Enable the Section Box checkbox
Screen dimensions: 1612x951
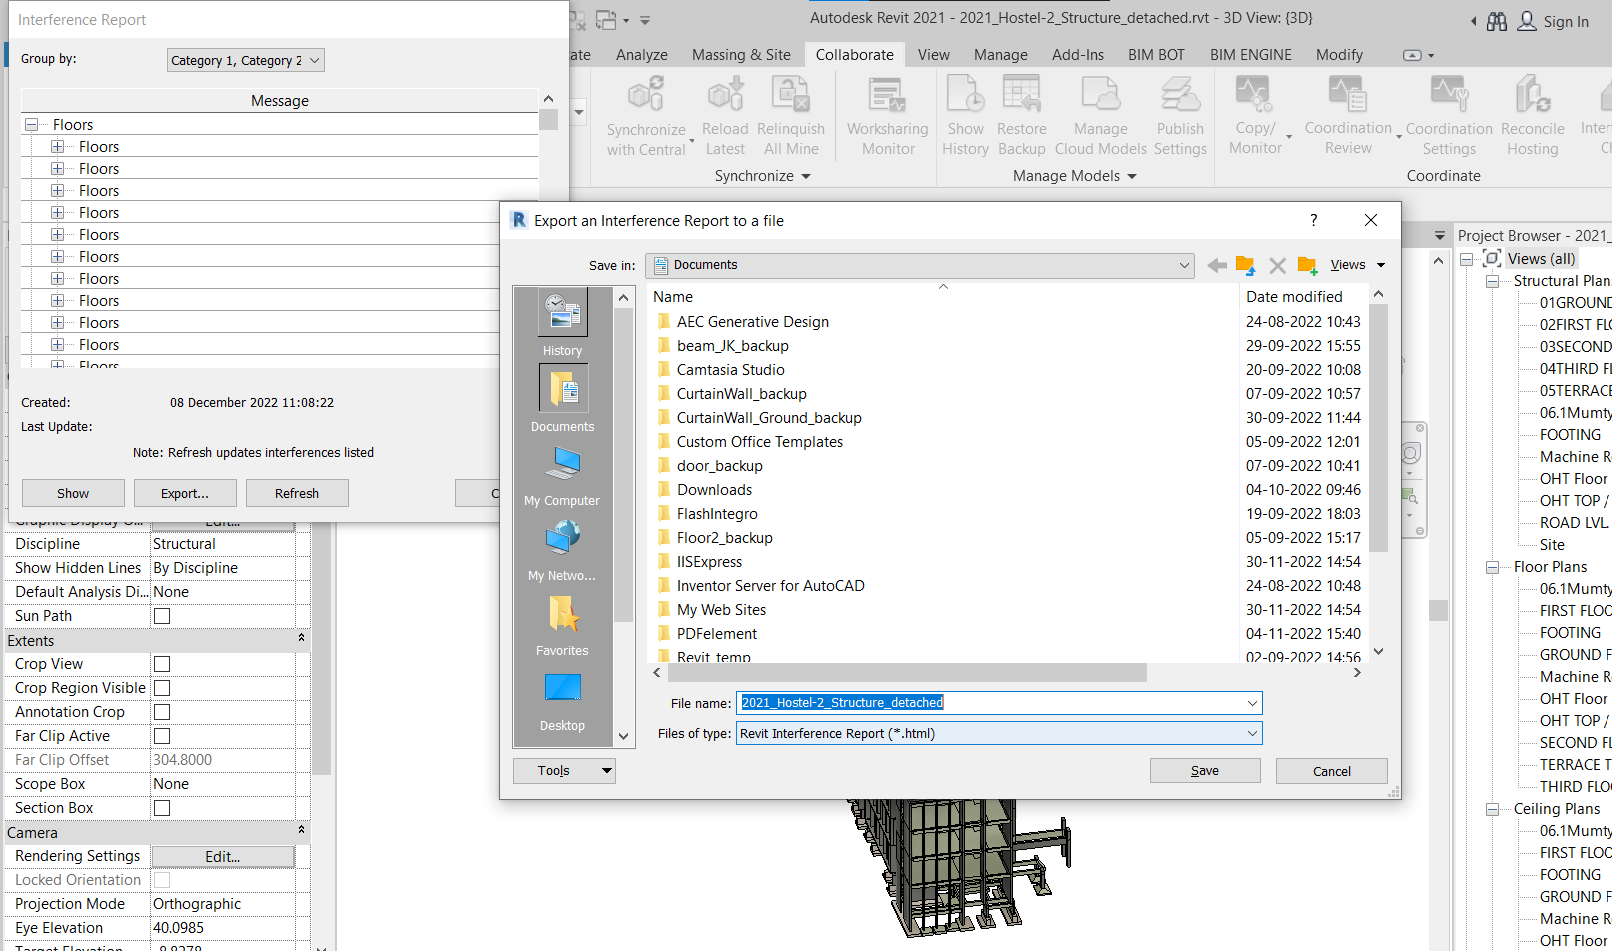[x=162, y=808]
